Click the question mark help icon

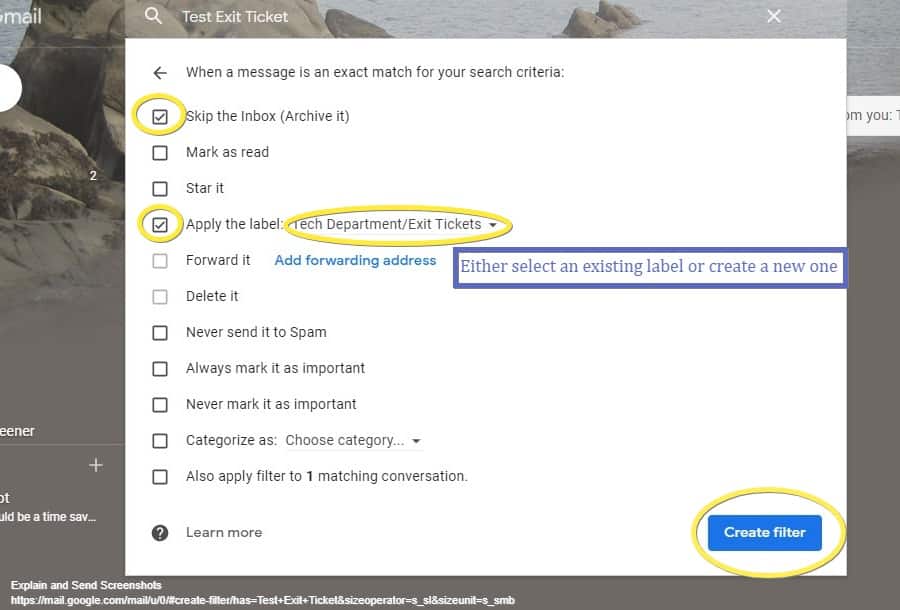click(160, 533)
